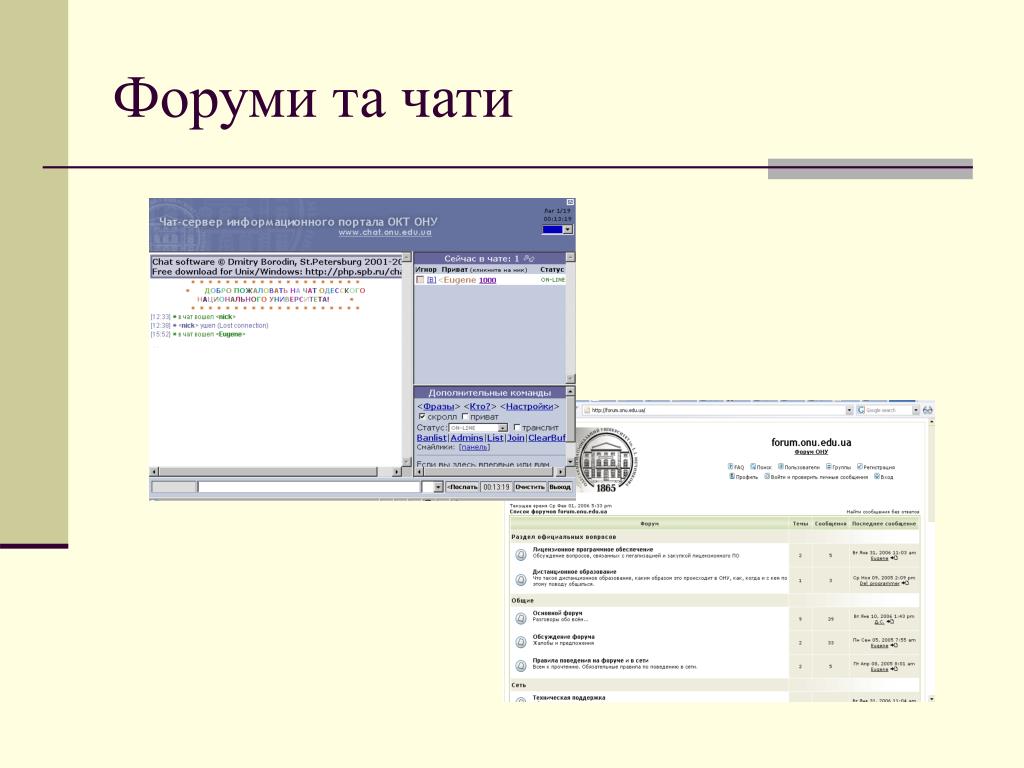The width and height of the screenshot is (1024, 768).
Task: Click the Banlist link in chat
Action: [x=432, y=438]
